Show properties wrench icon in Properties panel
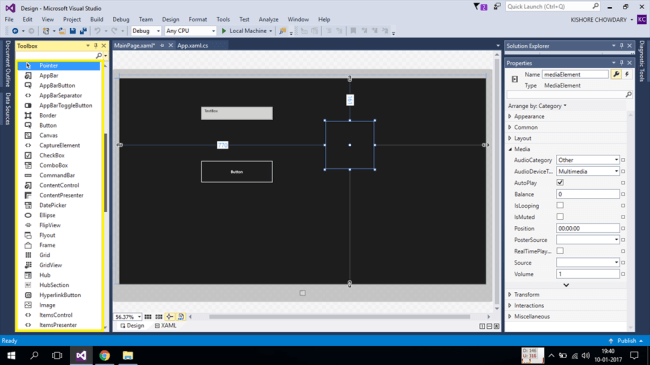The image size is (650, 365). (616, 74)
